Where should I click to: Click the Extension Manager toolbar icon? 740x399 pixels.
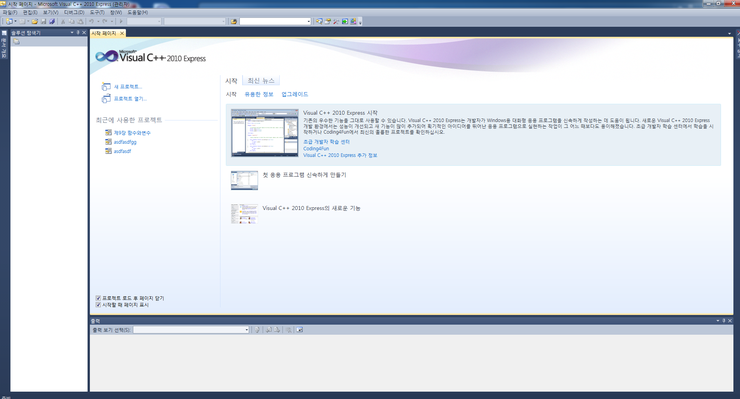click(x=353, y=21)
